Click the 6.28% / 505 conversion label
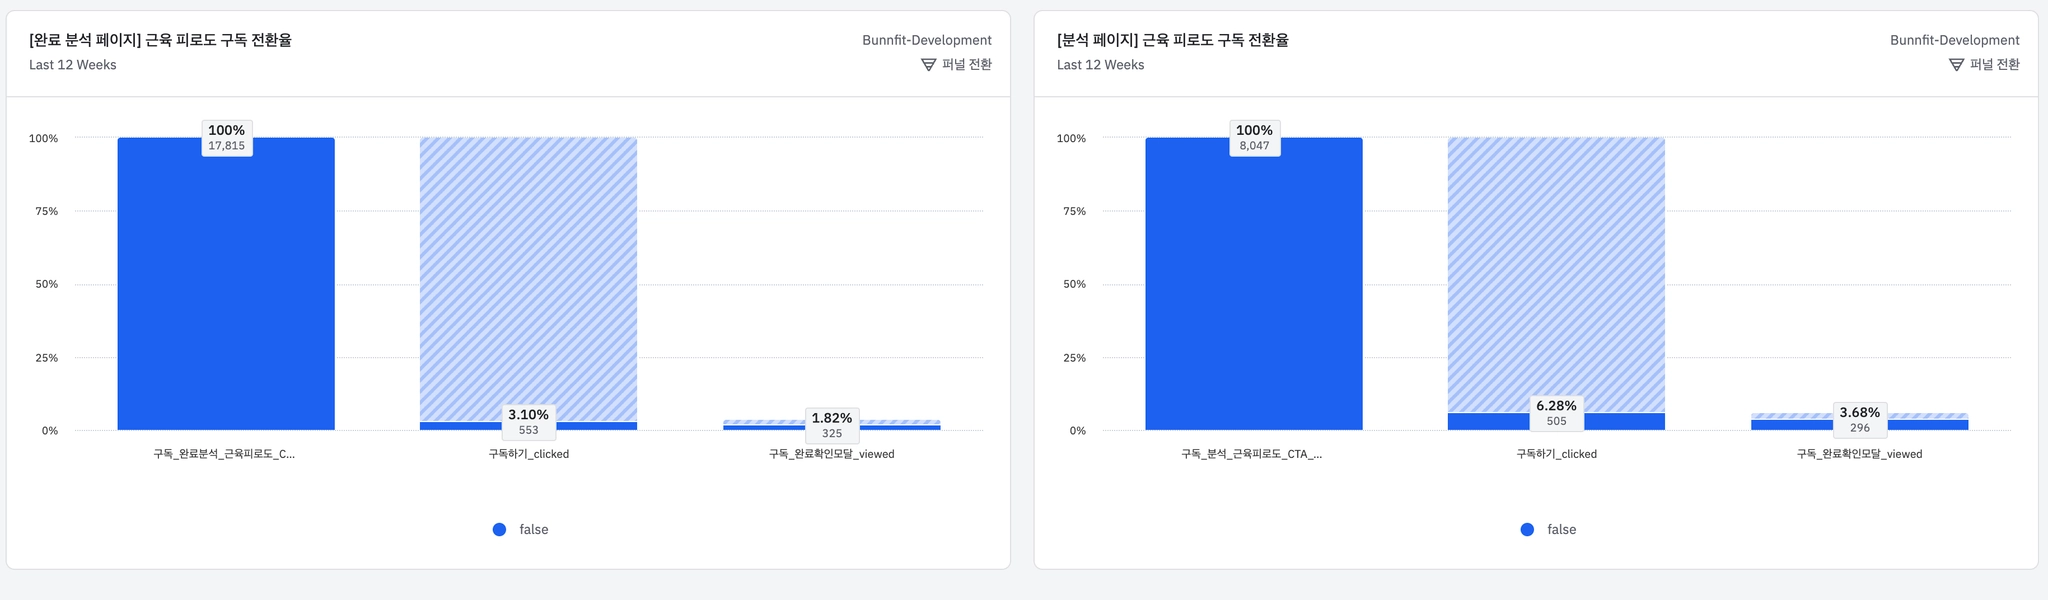The image size is (2048, 600). coord(1556,413)
